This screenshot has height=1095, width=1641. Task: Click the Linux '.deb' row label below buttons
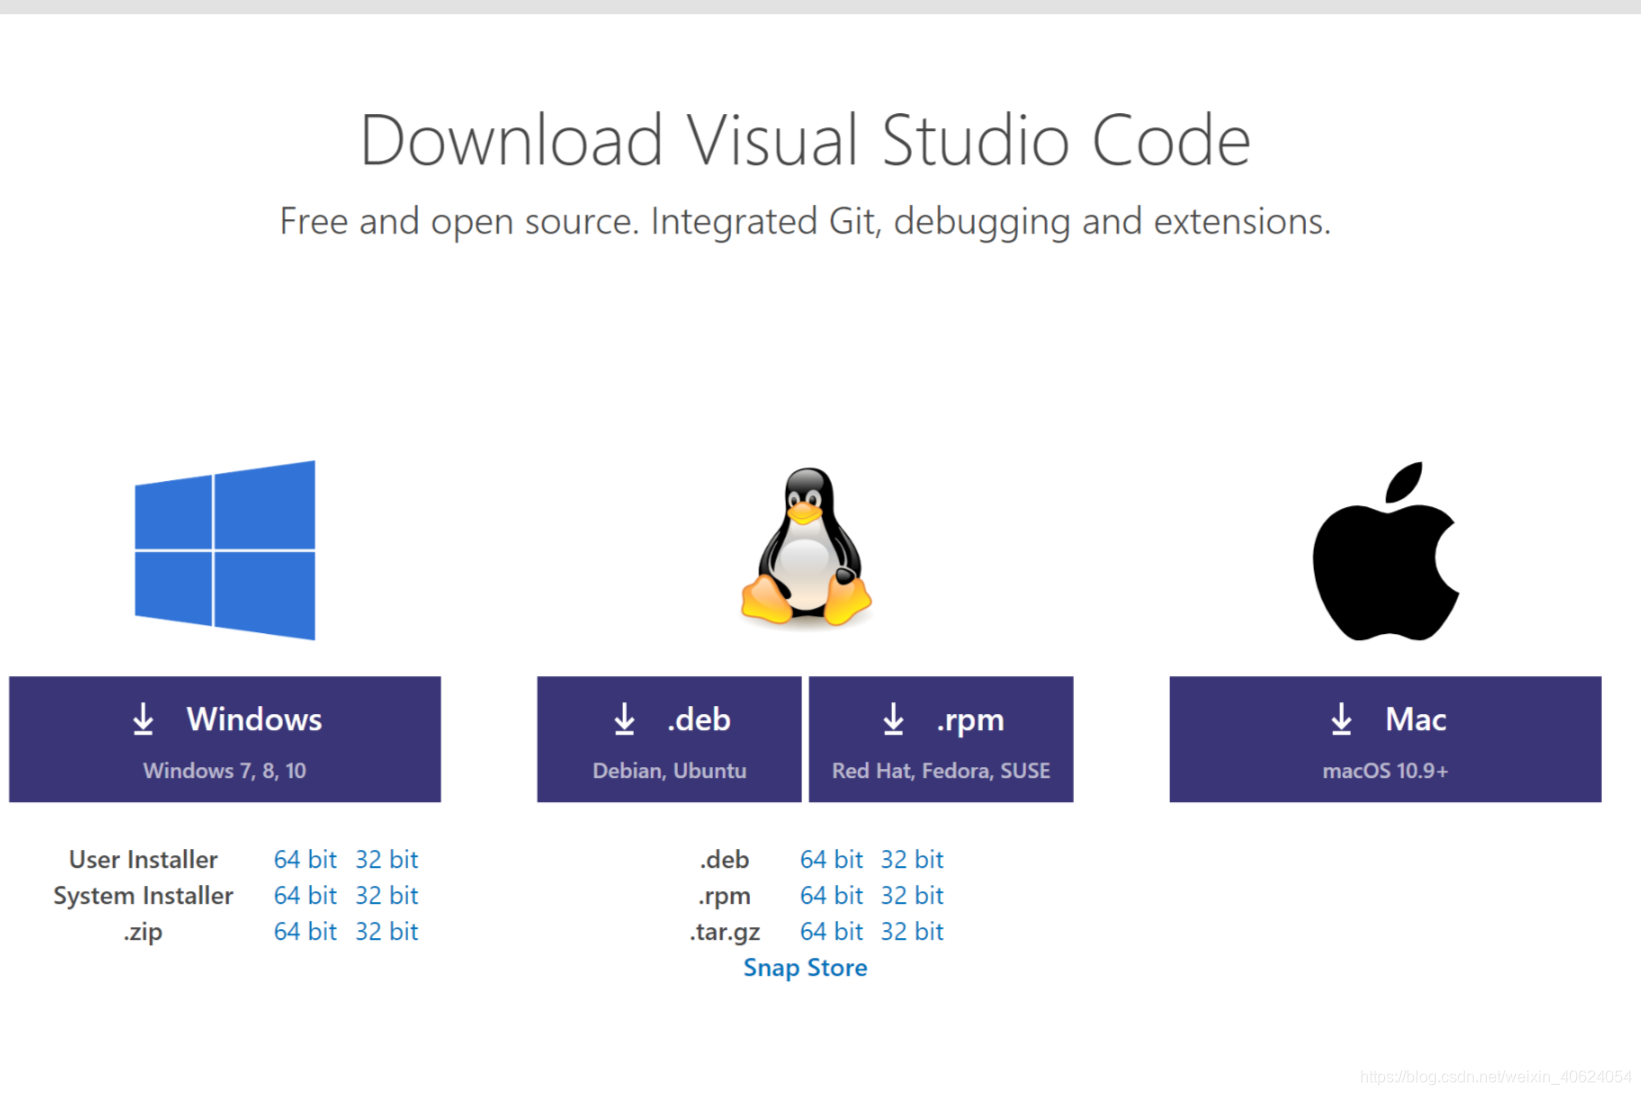click(725, 859)
